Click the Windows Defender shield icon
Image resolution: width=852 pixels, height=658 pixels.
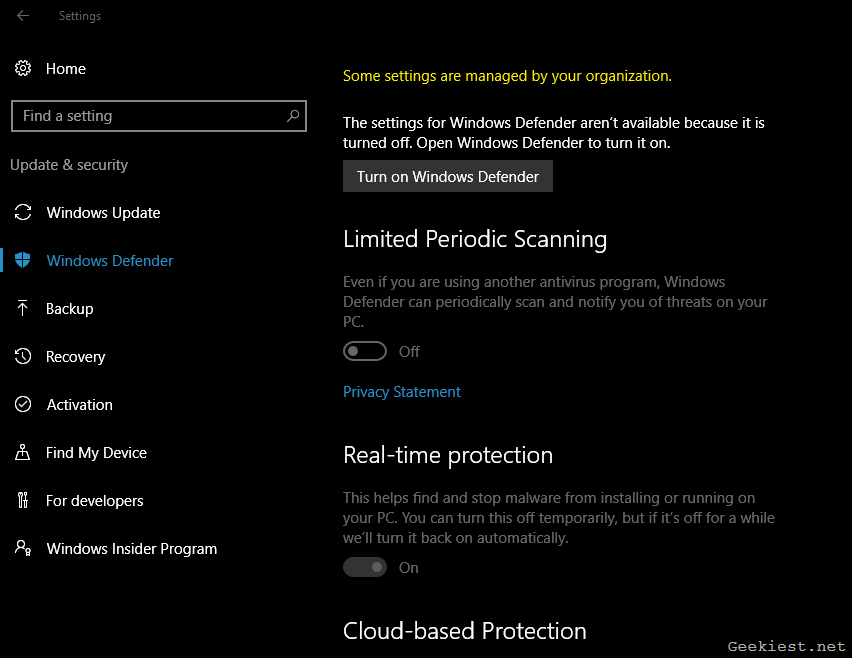coord(23,261)
